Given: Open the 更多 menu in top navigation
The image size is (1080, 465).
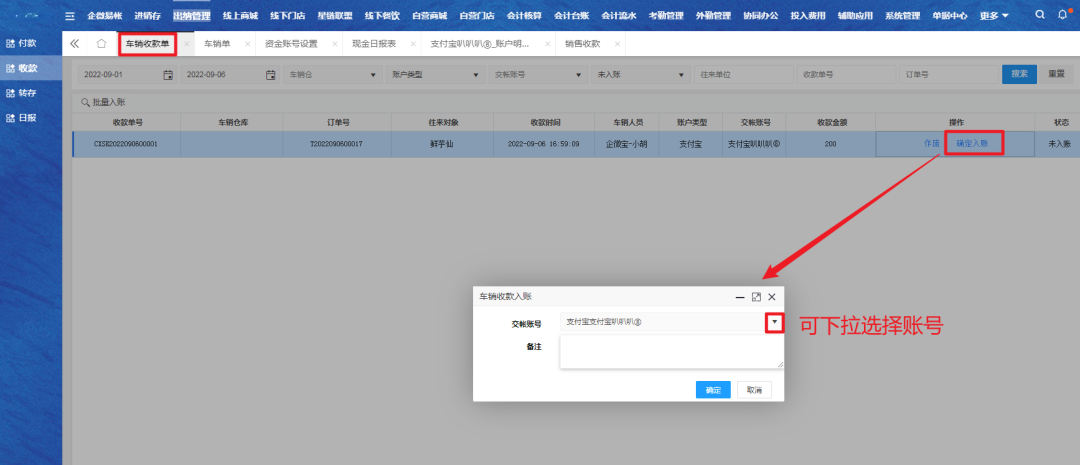Looking at the screenshot, I should (993, 16).
